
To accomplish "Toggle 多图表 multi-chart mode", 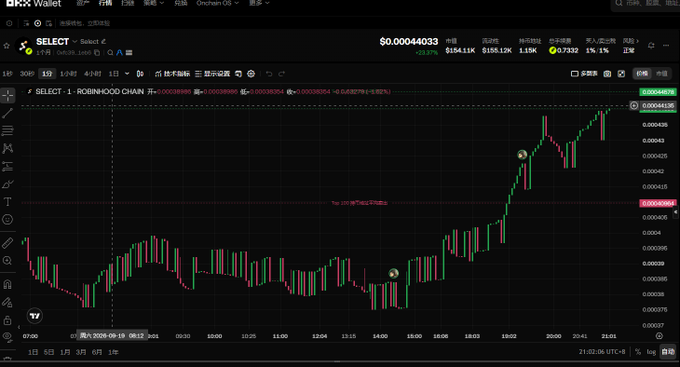I will 584,74.
